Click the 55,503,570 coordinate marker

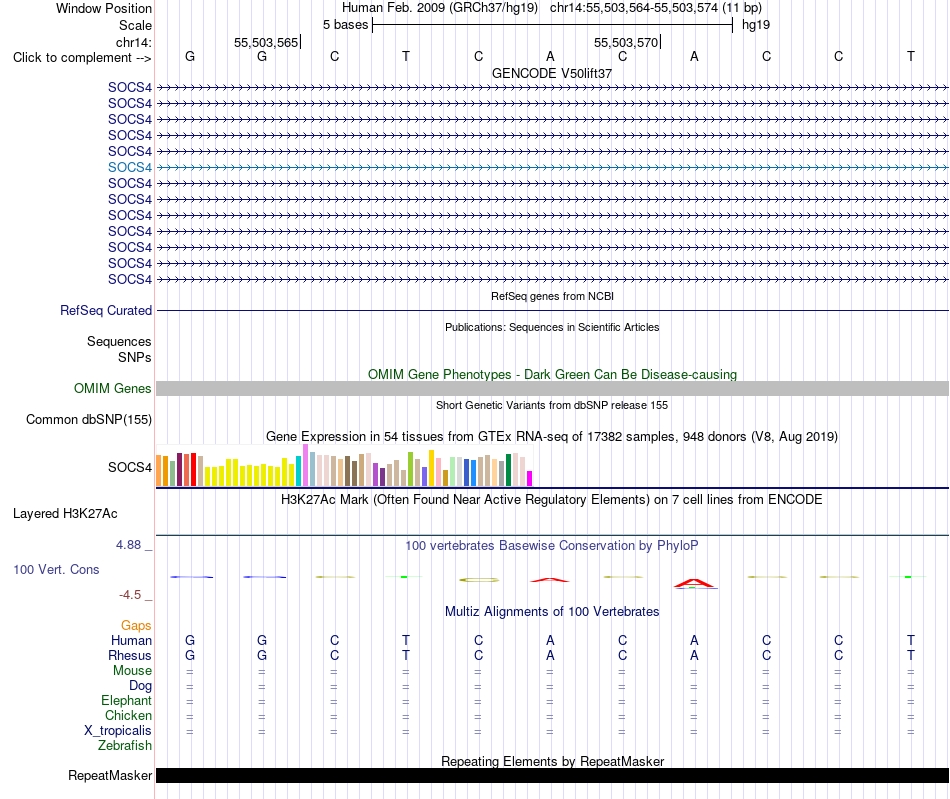626,42
